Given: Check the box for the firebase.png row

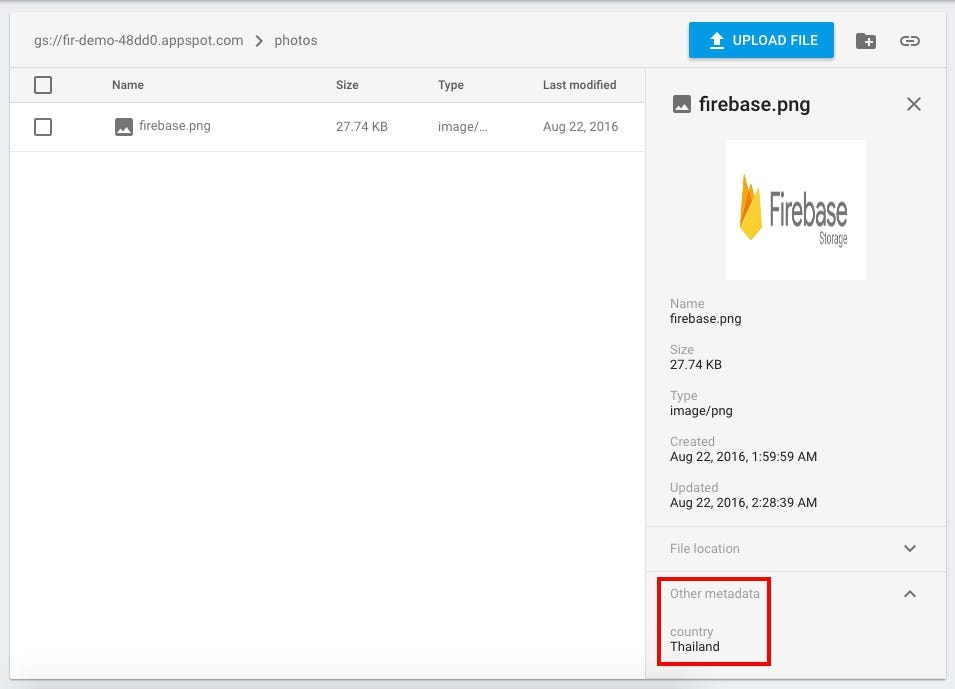Looking at the screenshot, I should click(43, 127).
